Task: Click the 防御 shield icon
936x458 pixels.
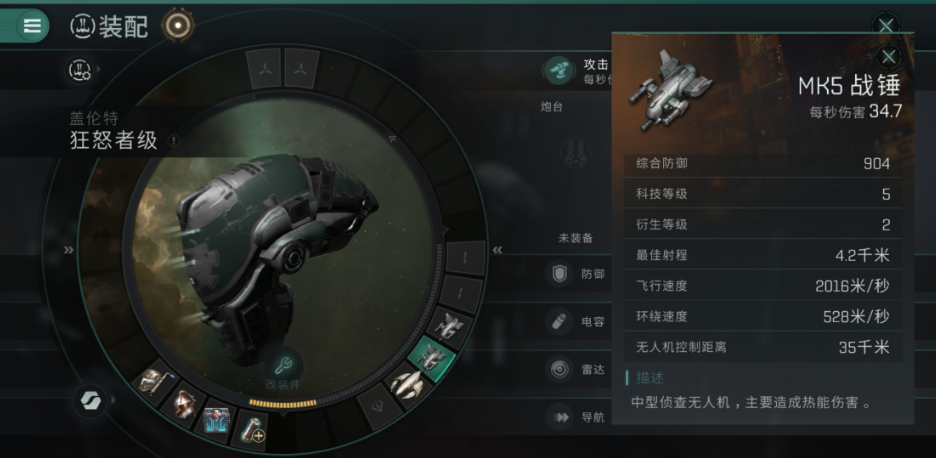Action: tap(559, 274)
